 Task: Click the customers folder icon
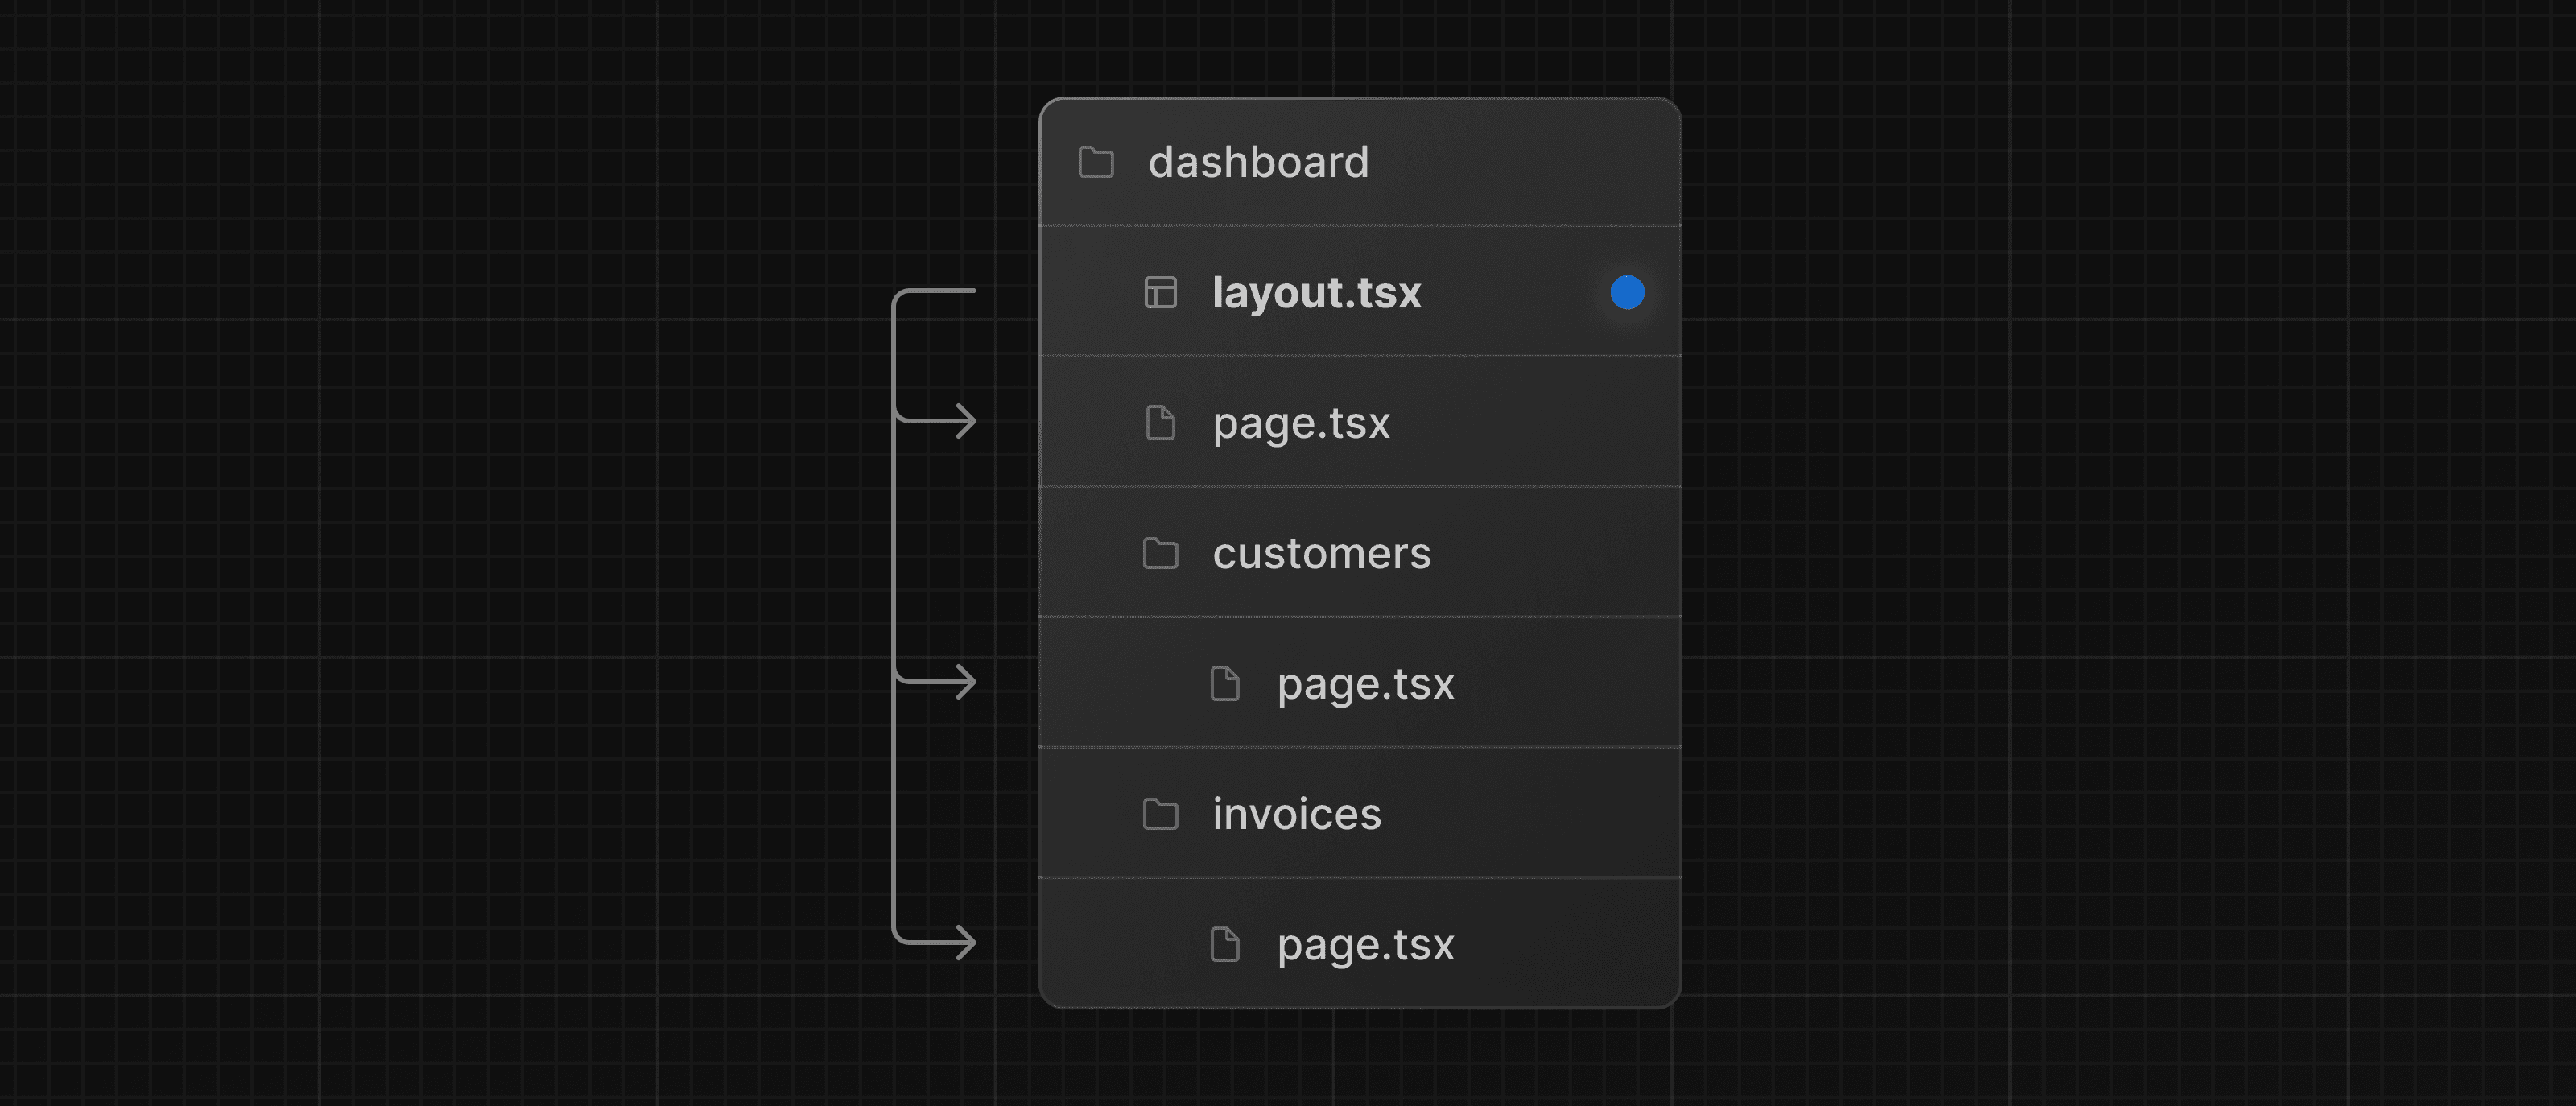pos(1160,552)
